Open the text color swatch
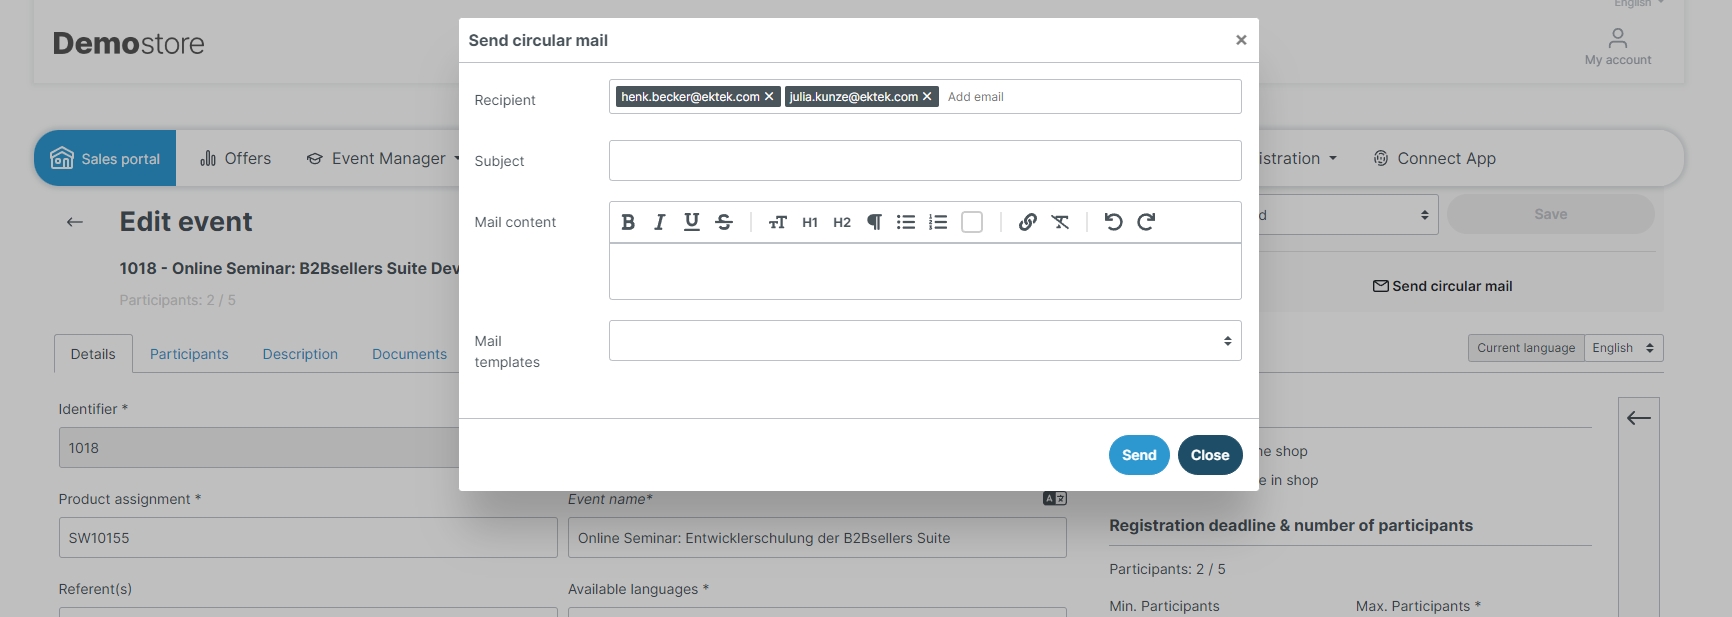The height and width of the screenshot is (617, 1732). [972, 222]
